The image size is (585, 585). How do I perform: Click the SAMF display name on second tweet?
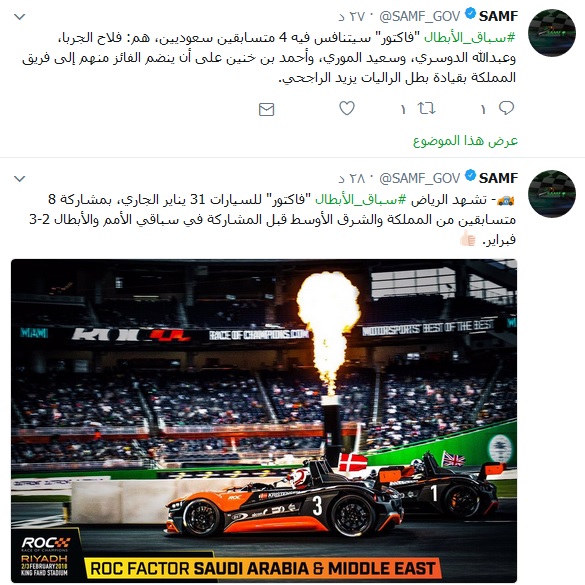[x=498, y=178]
